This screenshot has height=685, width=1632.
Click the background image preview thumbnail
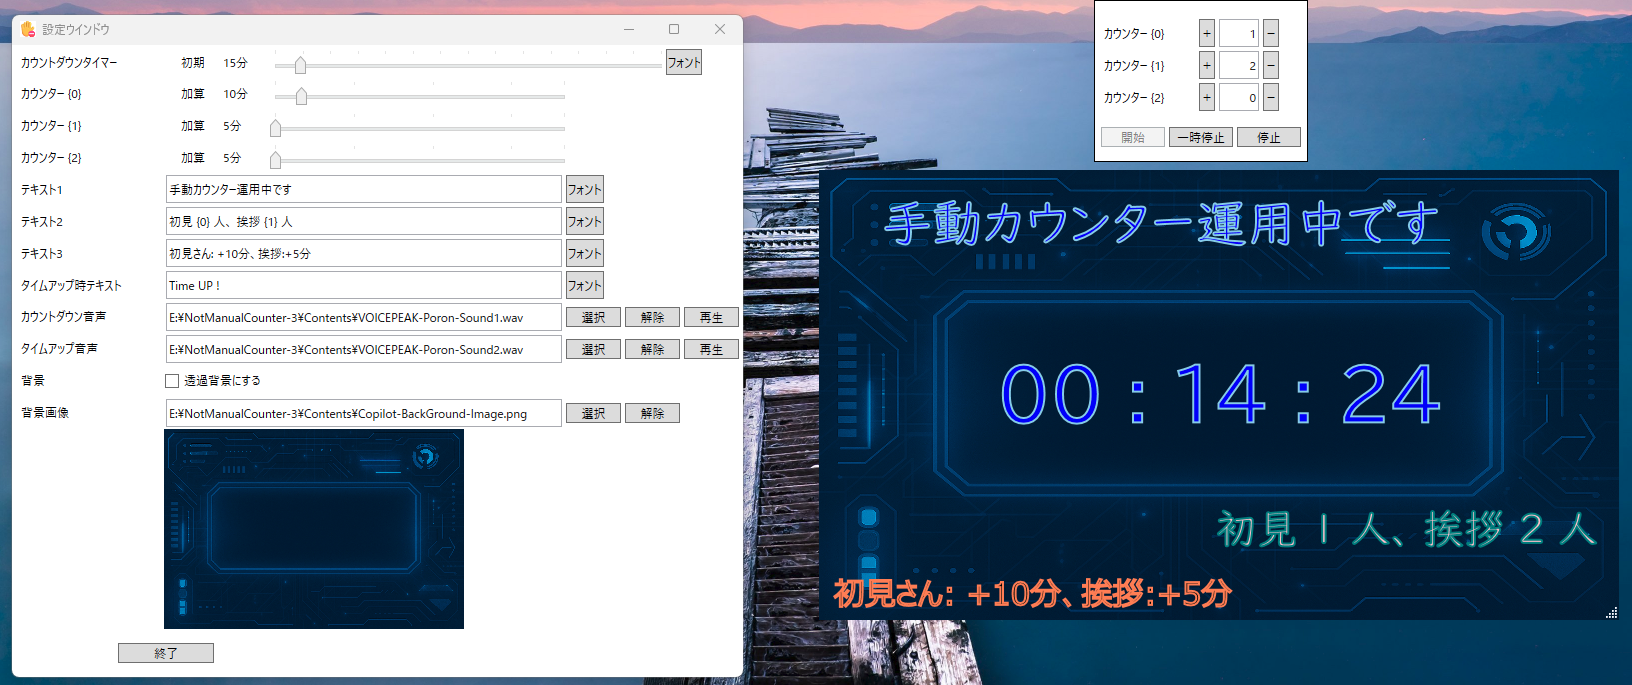[314, 529]
